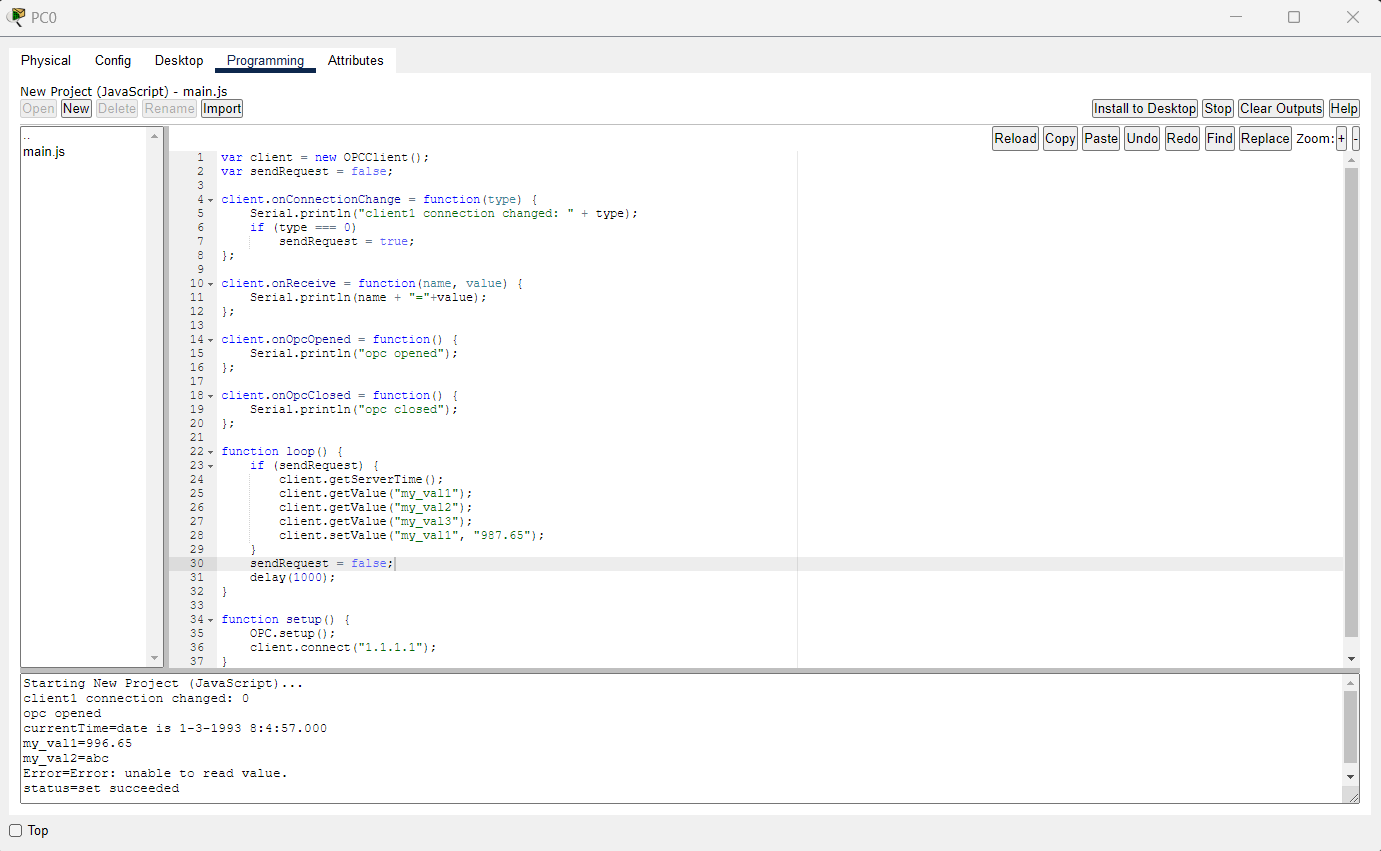Clear Outputs of the console

coord(1281,109)
